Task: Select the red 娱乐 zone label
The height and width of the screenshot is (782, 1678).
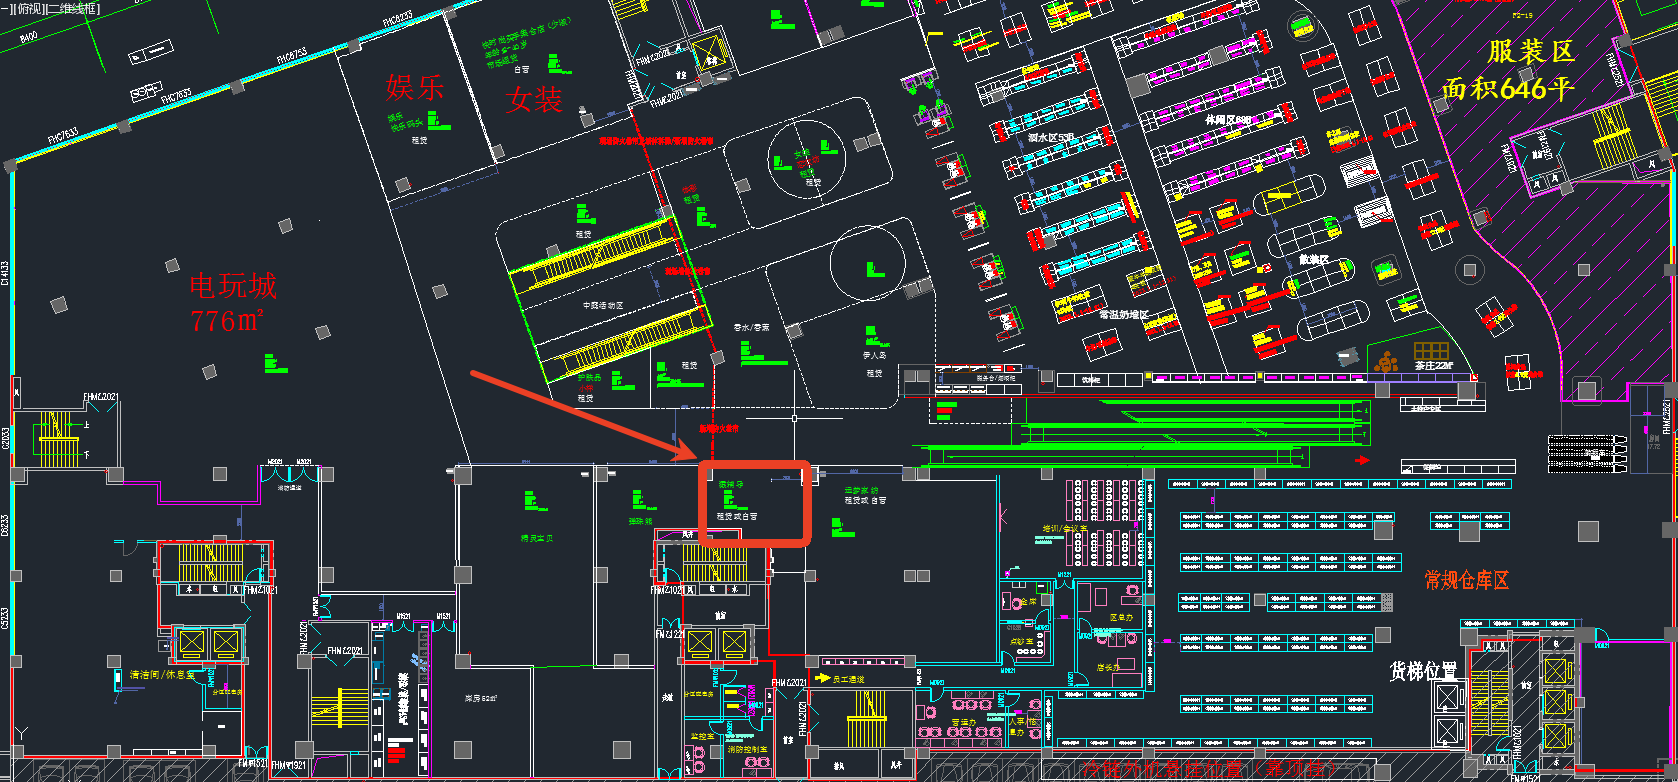Action: point(414,88)
